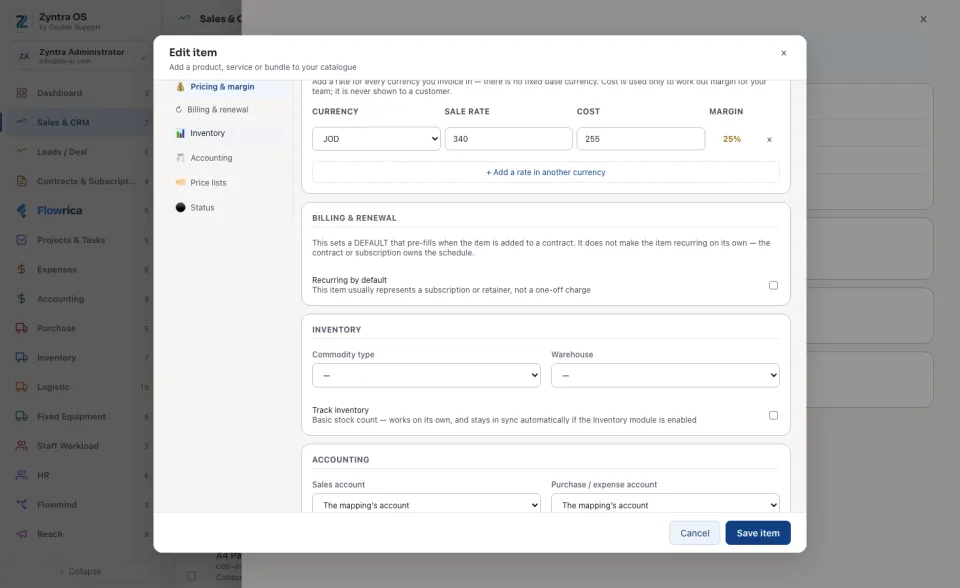Click the Sales & CRM sidebar icon

click(21, 122)
